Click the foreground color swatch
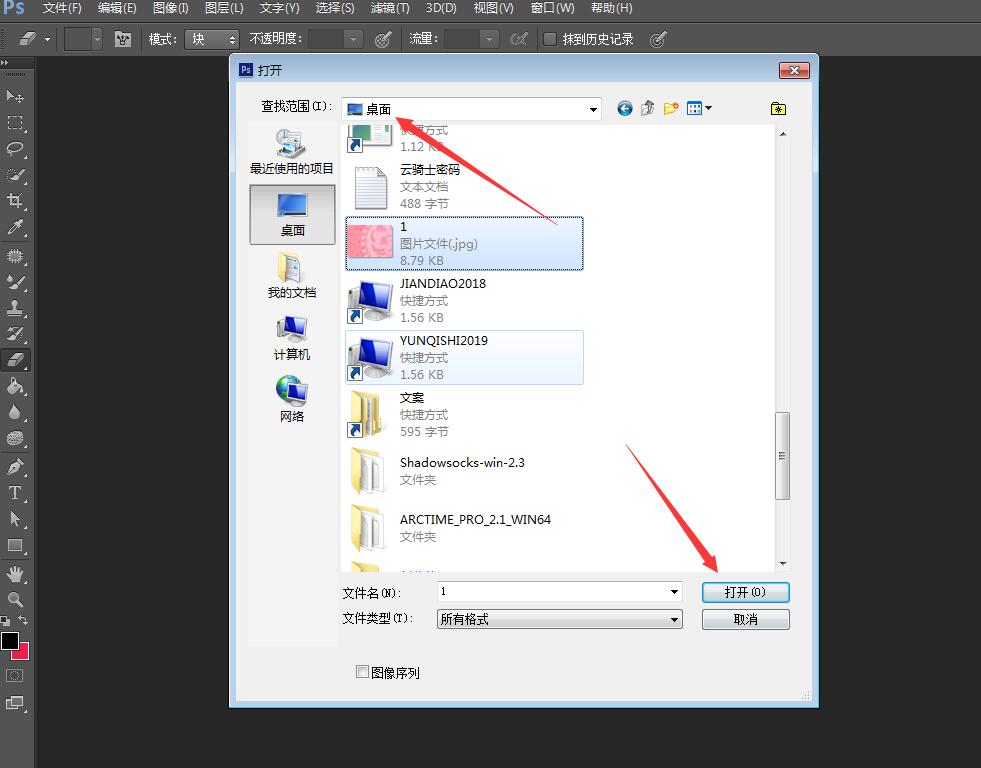 tap(9, 640)
